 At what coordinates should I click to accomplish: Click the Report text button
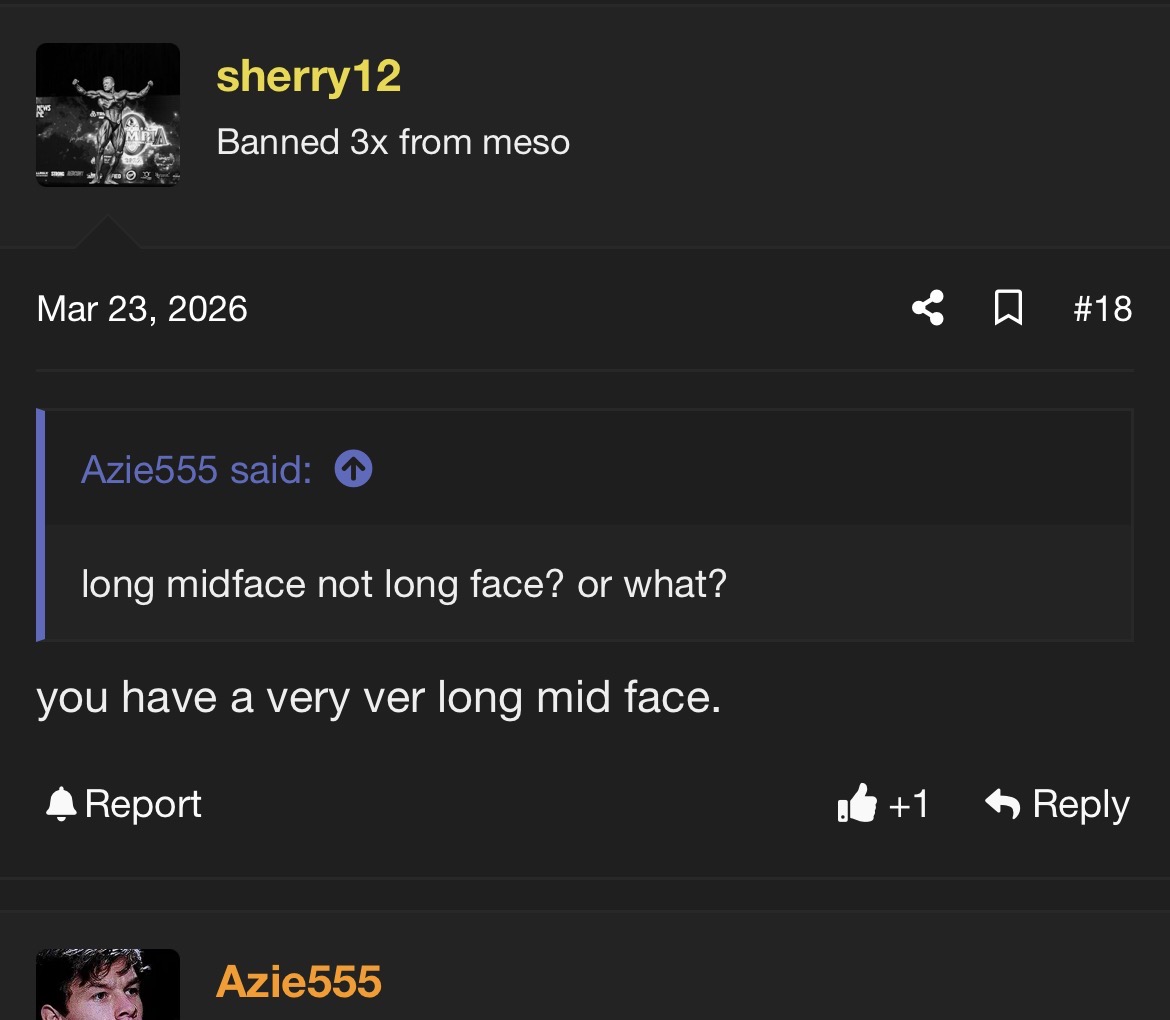[x=143, y=804]
